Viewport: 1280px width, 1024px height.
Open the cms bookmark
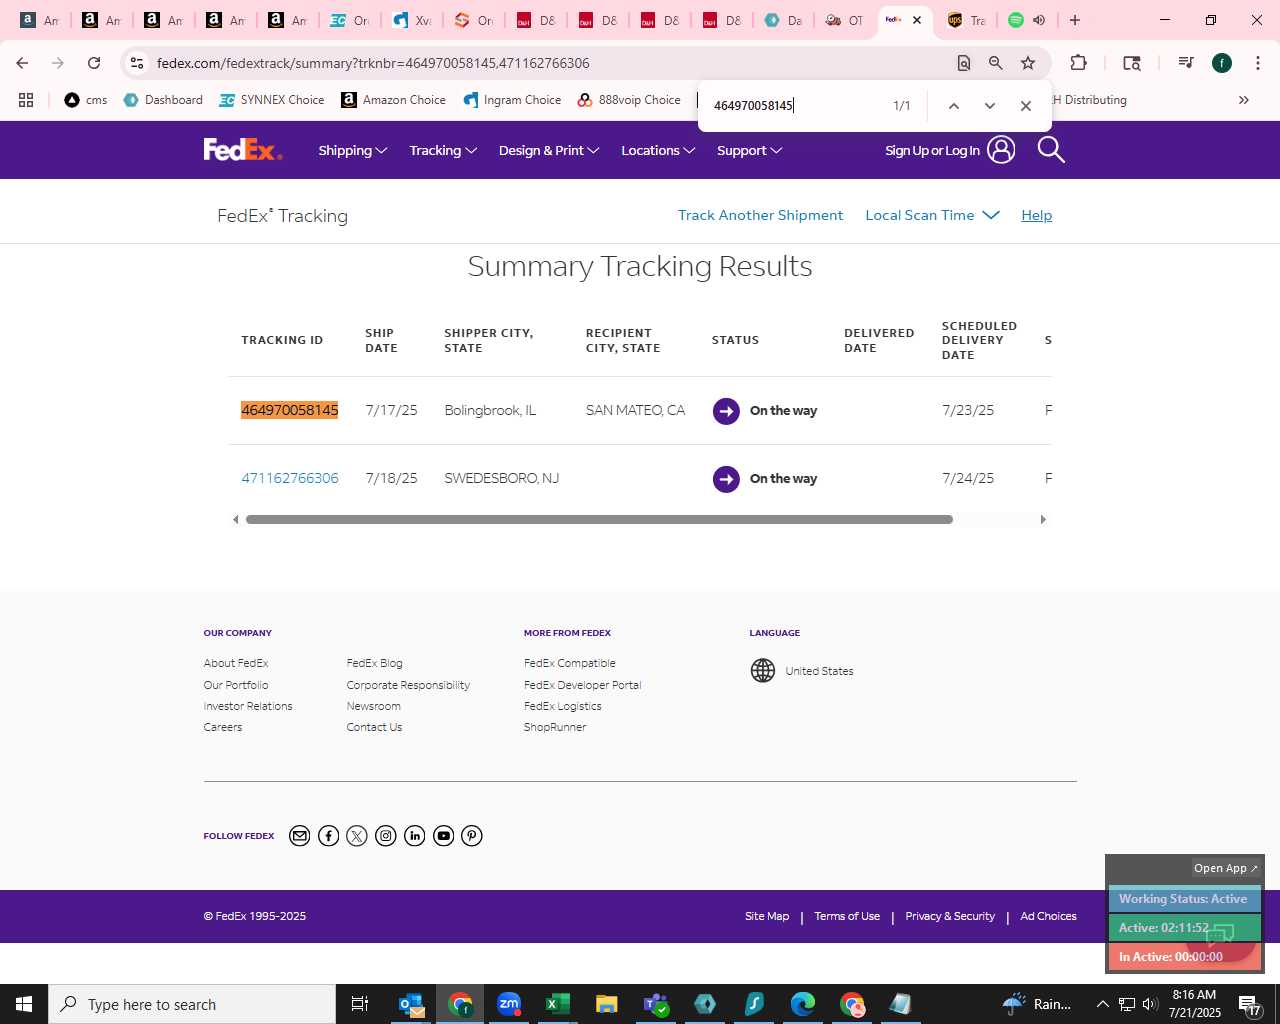click(85, 100)
